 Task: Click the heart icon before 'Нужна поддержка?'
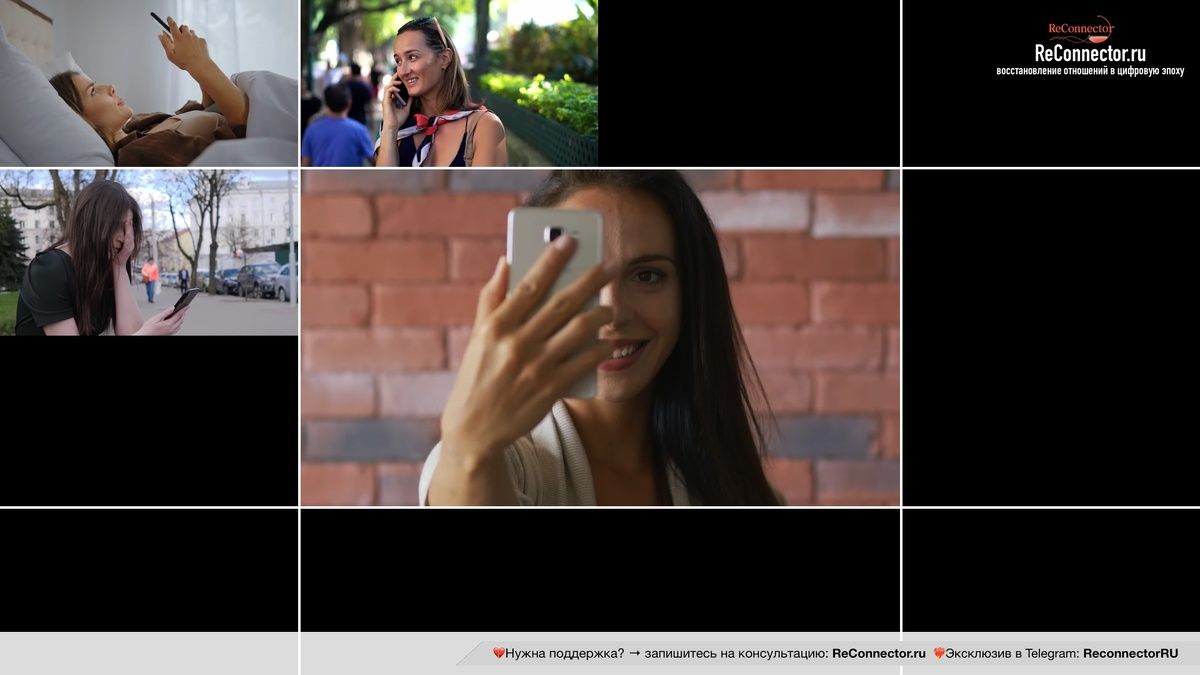point(498,653)
